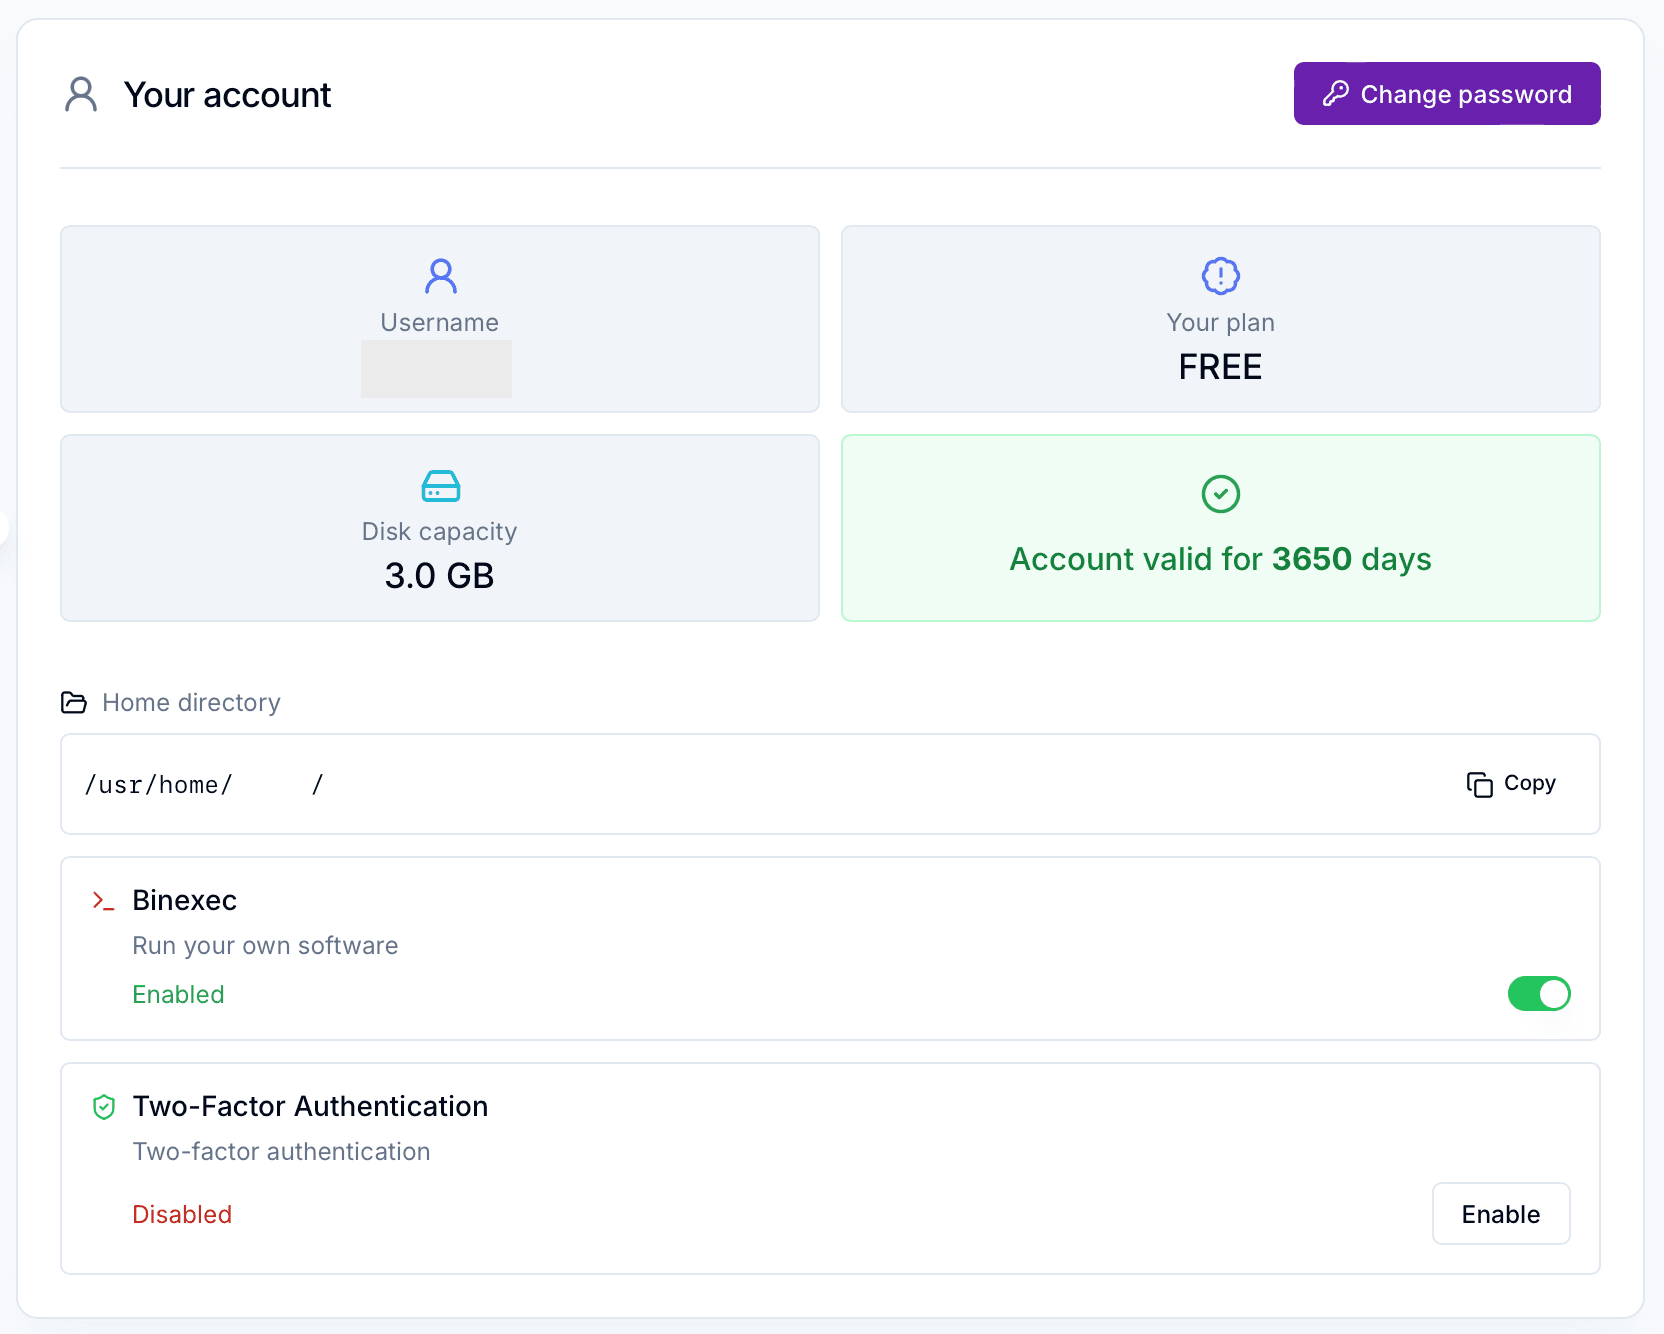
Task: Click the folder icon beside Home directory
Action: (74, 702)
